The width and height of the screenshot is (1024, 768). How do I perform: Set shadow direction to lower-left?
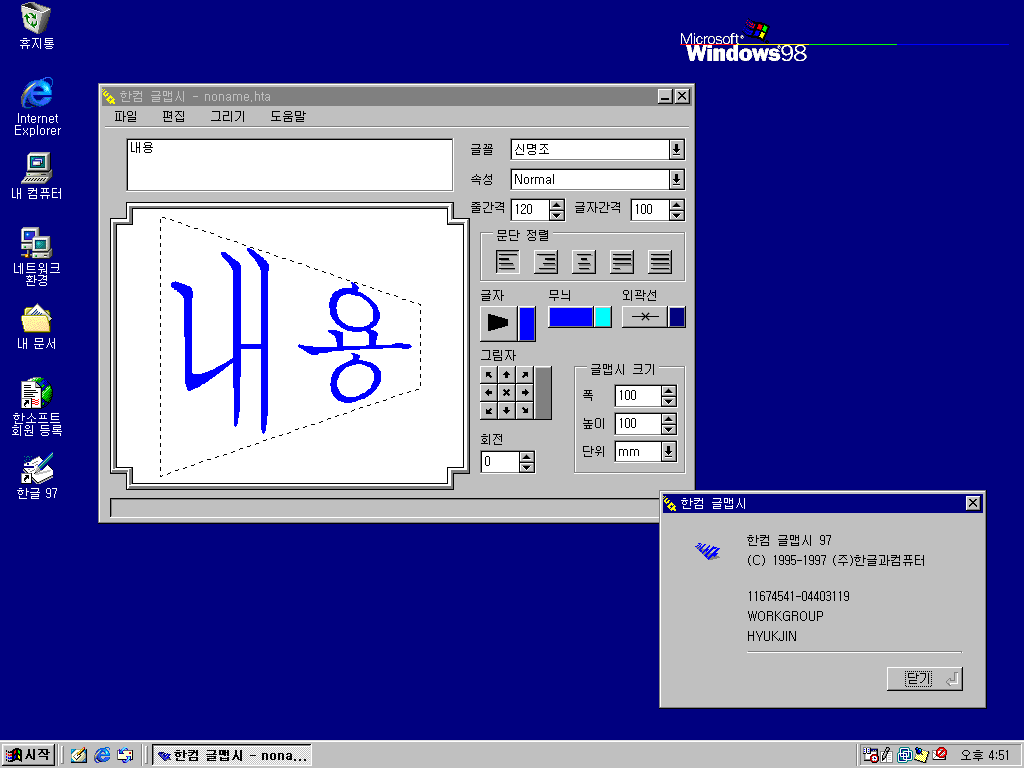click(488, 410)
